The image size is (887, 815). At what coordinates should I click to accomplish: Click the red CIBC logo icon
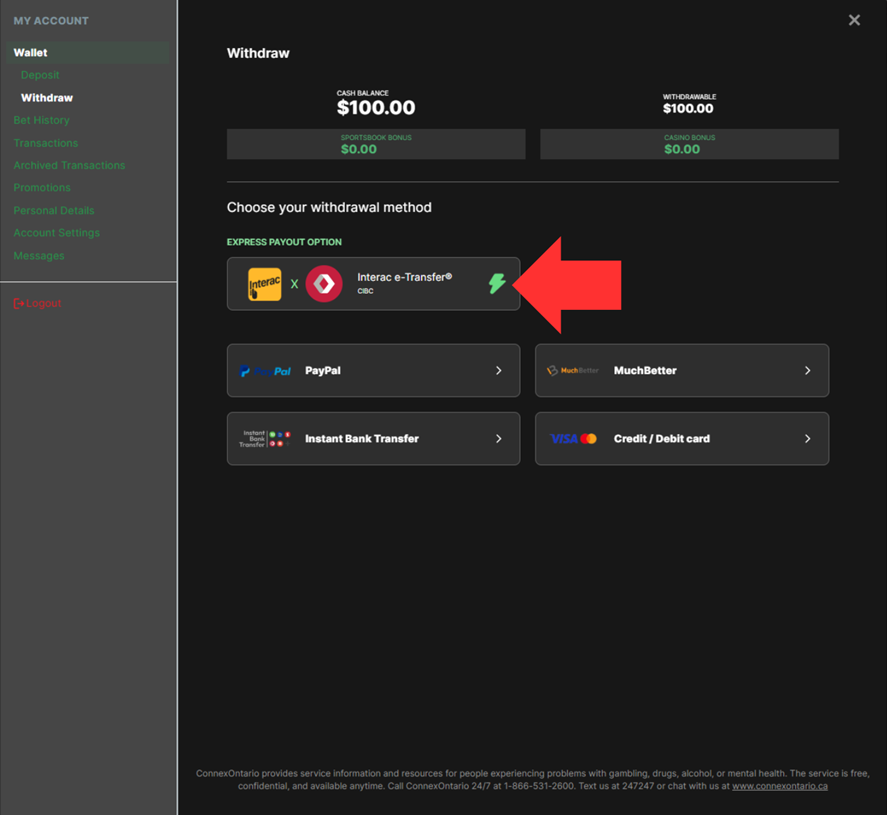click(x=324, y=284)
